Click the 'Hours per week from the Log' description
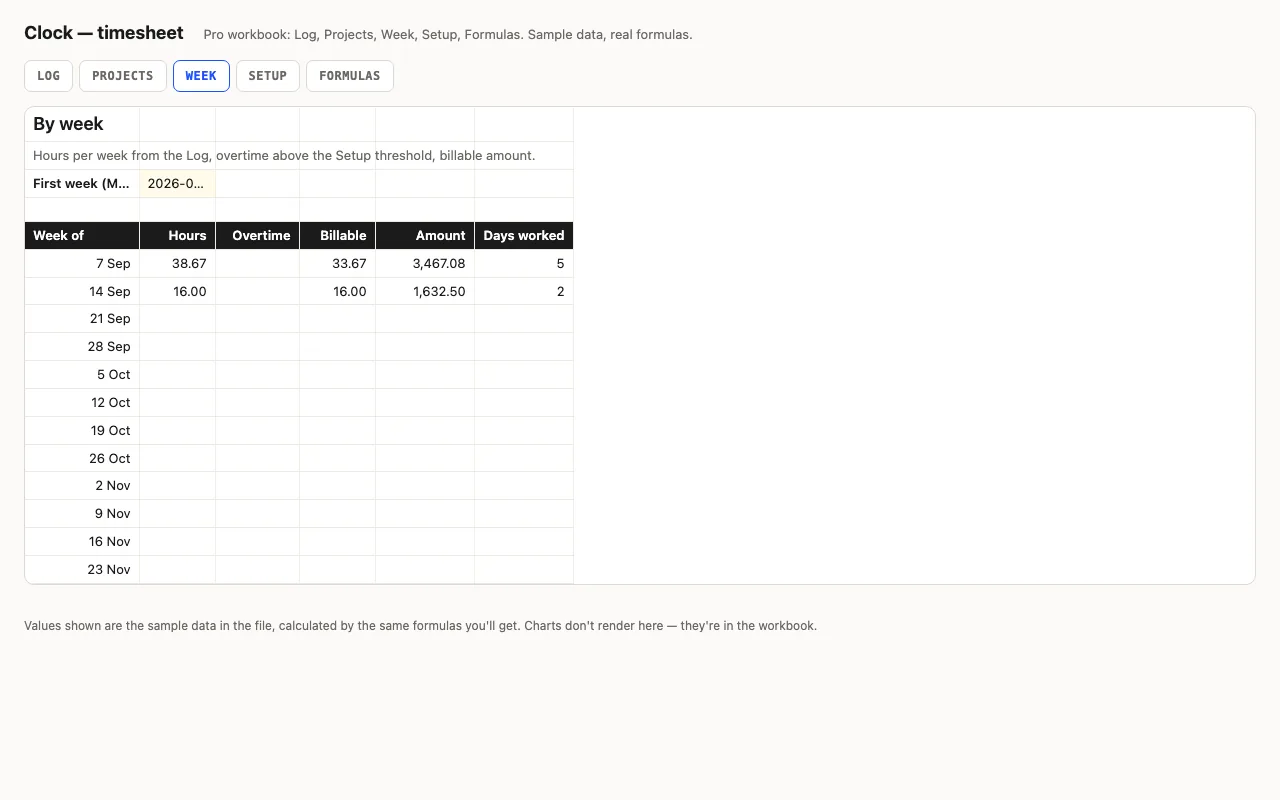The width and height of the screenshot is (1280, 800). (284, 156)
